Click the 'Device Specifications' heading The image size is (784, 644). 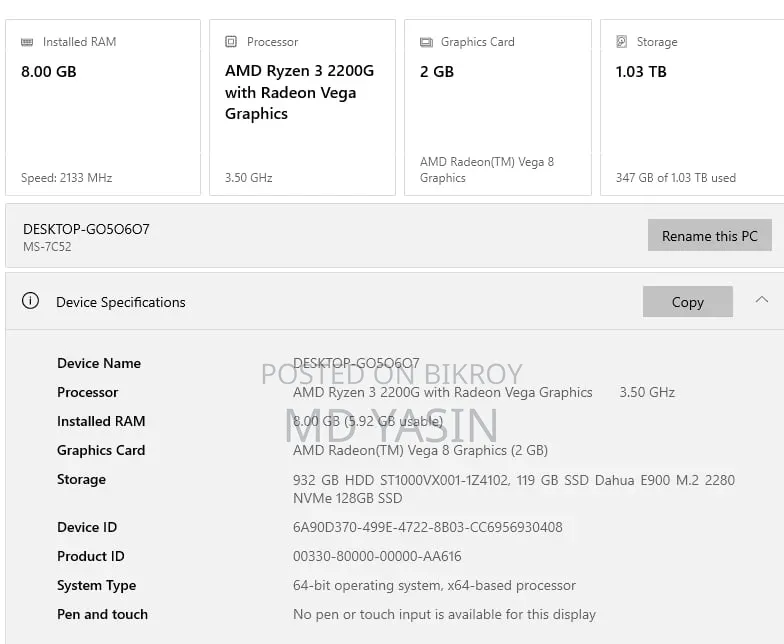(120, 302)
